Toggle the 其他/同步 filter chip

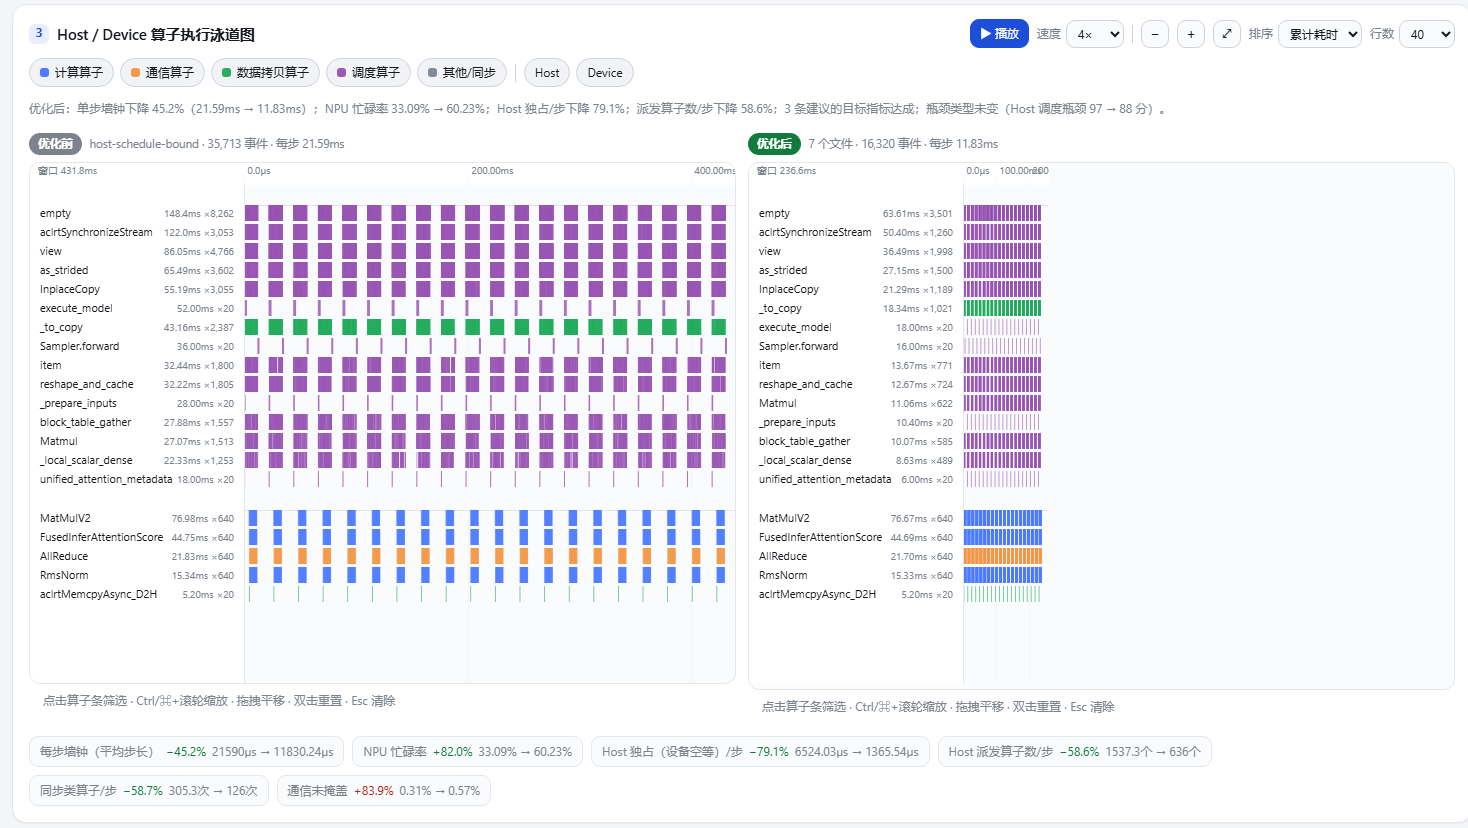462,73
